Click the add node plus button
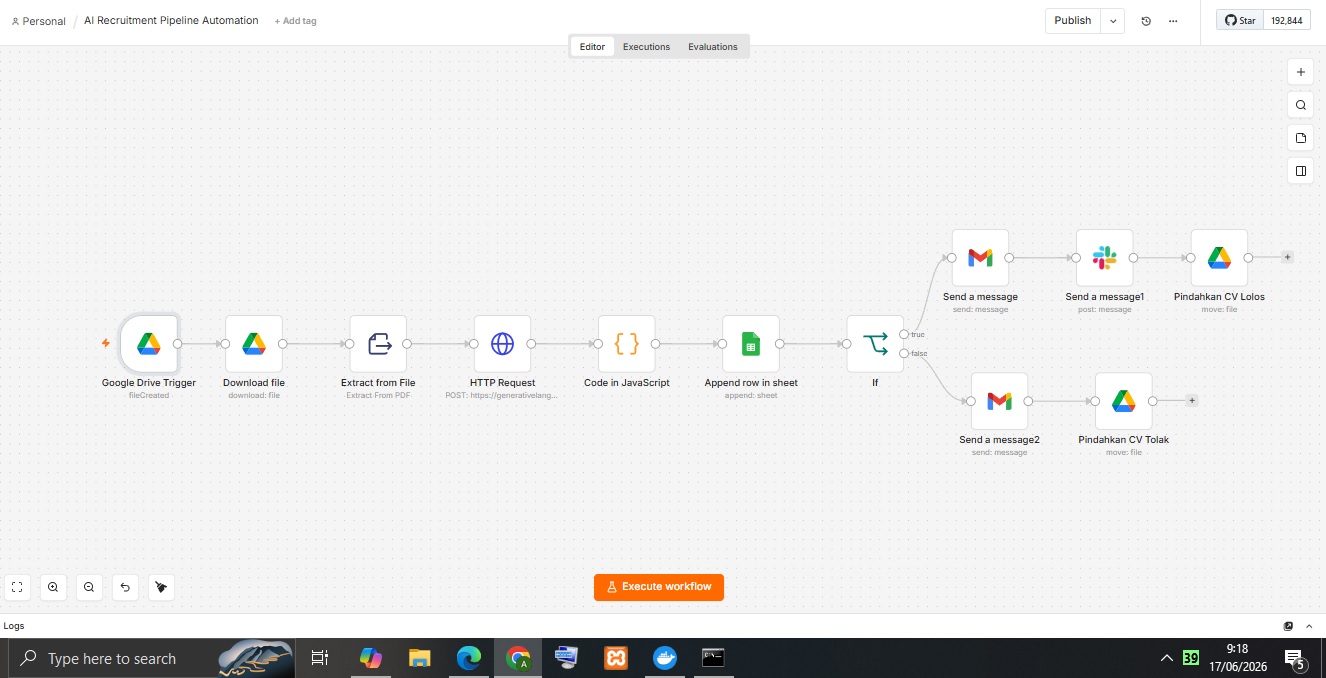This screenshot has width=1326, height=678. pos(1301,72)
